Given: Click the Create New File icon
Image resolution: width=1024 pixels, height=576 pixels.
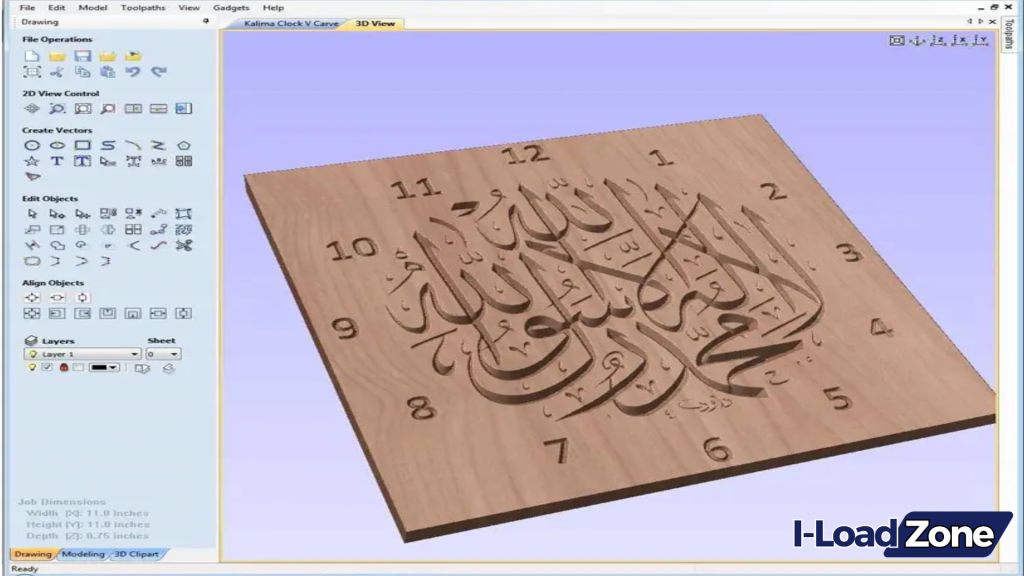Looking at the screenshot, I should (x=32, y=56).
